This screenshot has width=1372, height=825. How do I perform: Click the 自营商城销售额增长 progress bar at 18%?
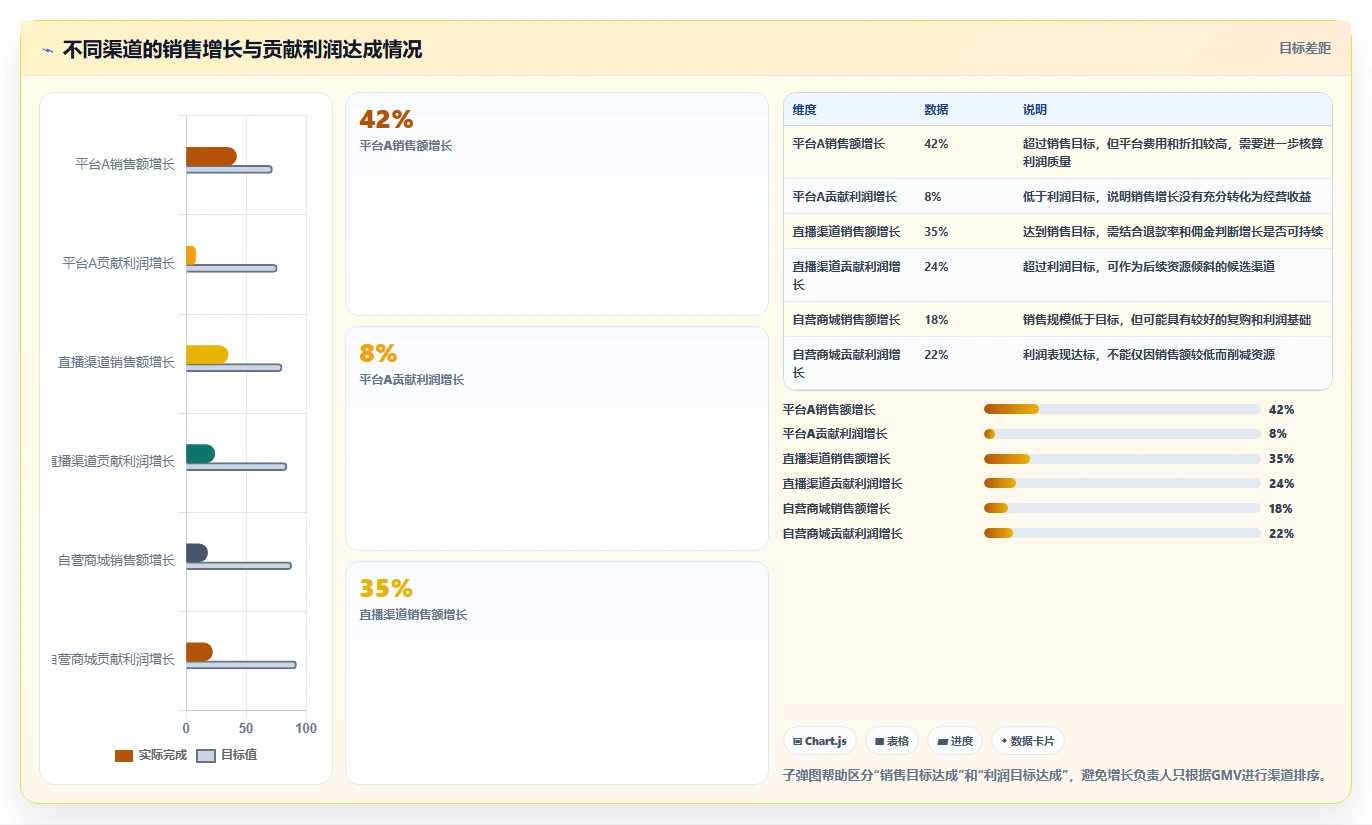click(1122, 509)
